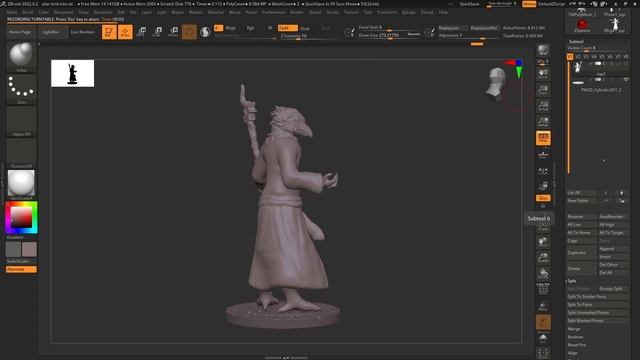Enable Mrgb paint mode
Viewport: 640px width, 360px height.
231,28
